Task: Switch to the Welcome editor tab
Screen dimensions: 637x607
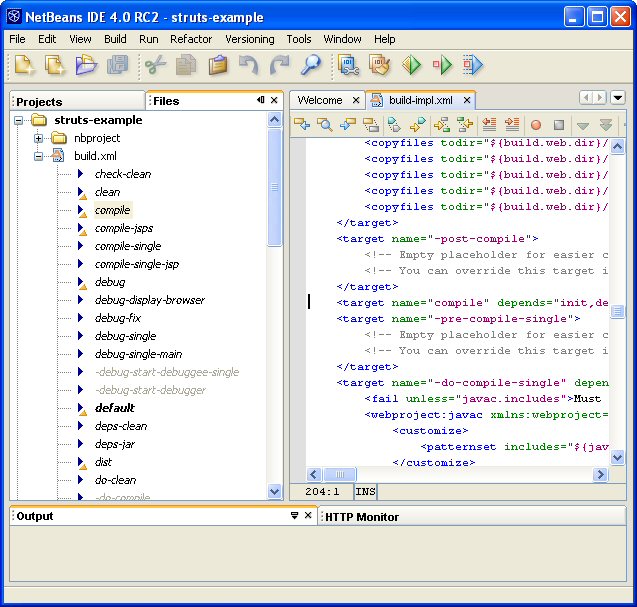Action: 320,100
